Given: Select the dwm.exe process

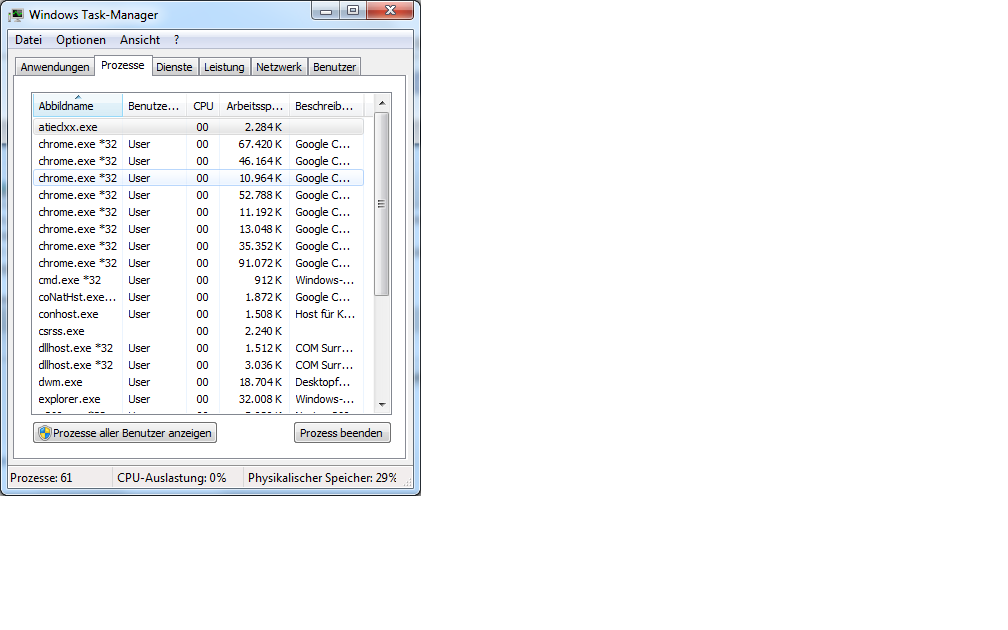Looking at the screenshot, I should pos(198,382).
